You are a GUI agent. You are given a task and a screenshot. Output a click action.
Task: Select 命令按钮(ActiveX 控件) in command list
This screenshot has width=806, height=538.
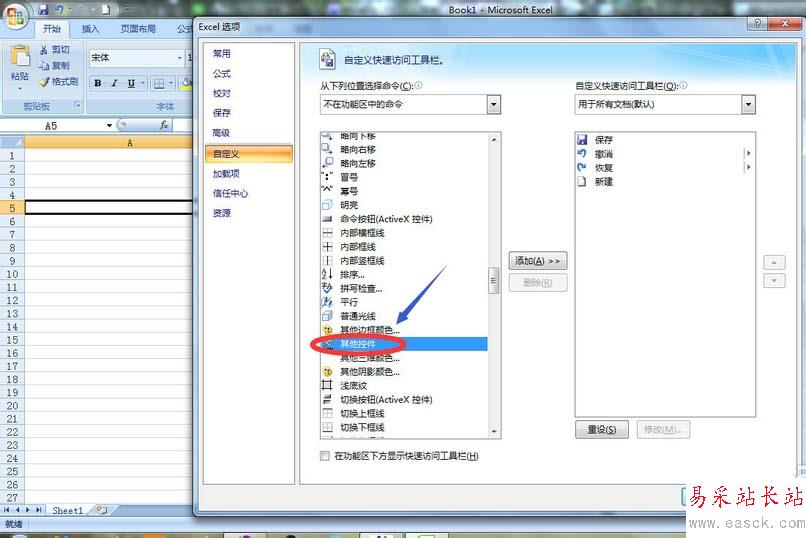click(404, 219)
